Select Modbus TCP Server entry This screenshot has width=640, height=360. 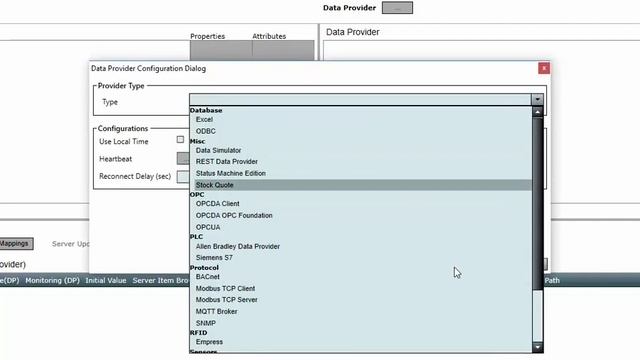[x=227, y=300]
